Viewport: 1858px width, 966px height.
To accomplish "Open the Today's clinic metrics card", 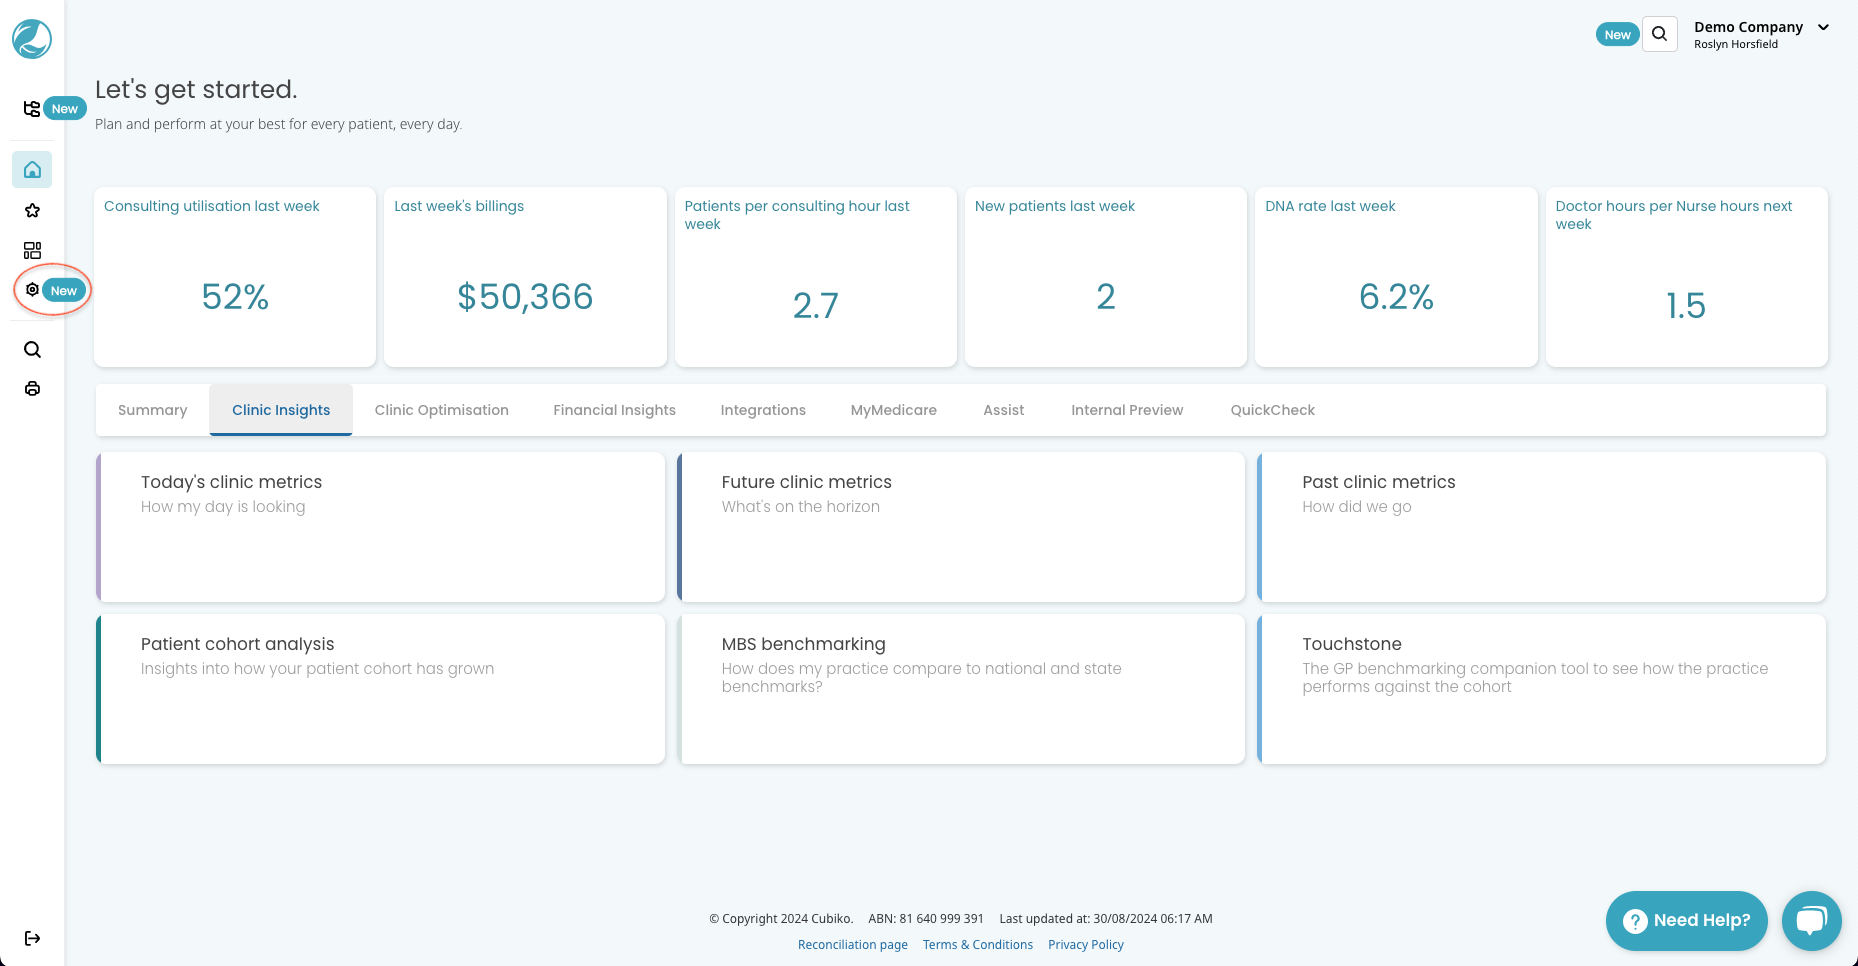I will (380, 527).
